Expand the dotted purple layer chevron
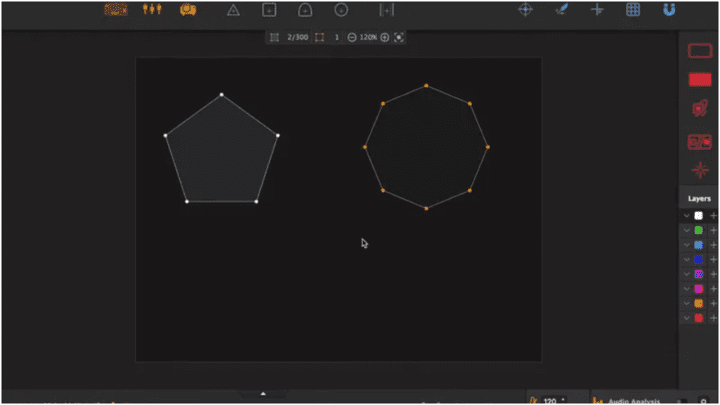 [686, 274]
